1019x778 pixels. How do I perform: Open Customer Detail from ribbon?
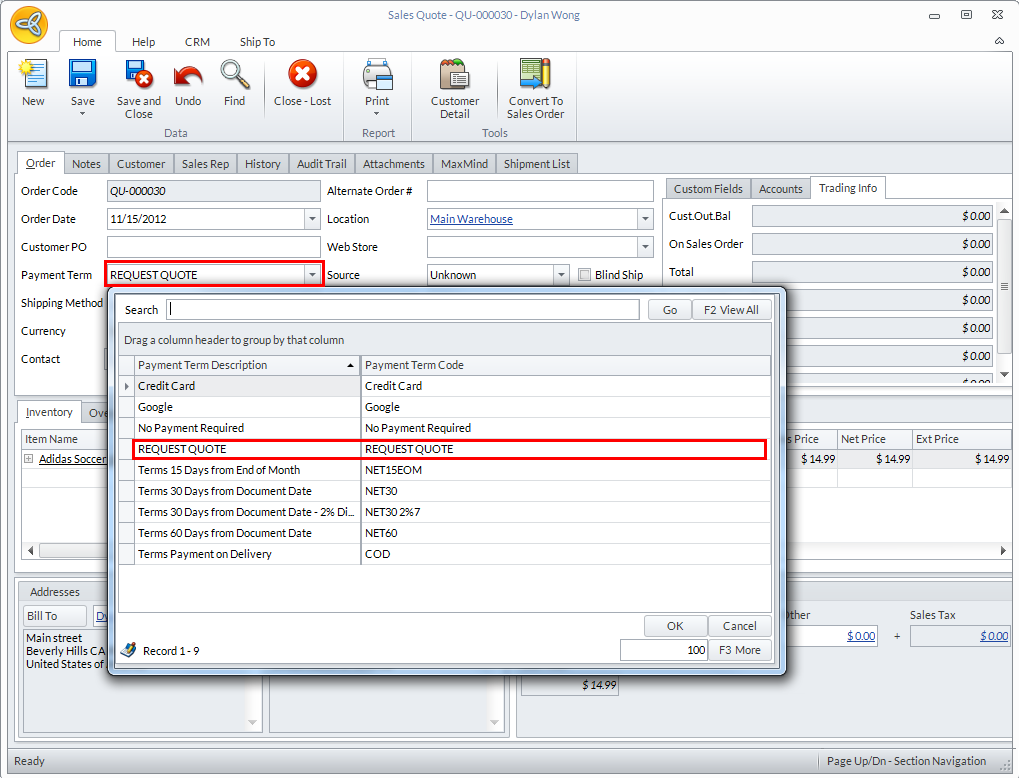[455, 76]
